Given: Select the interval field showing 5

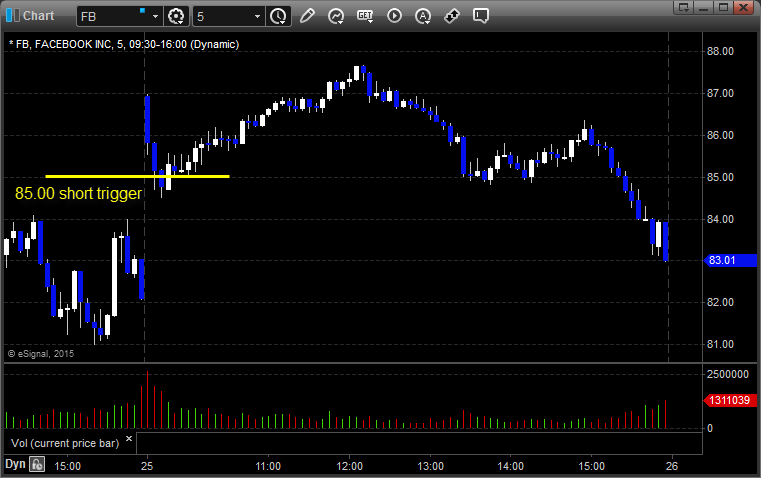Looking at the screenshot, I should (x=223, y=16).
